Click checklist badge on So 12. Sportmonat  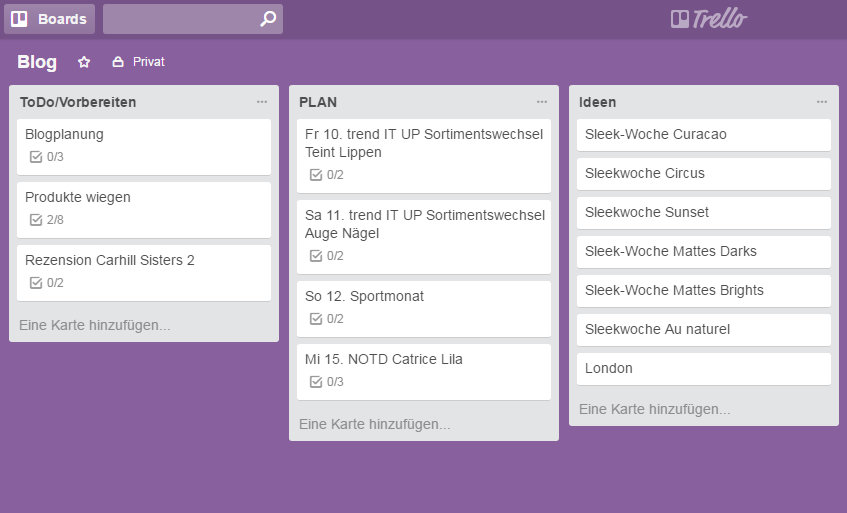327,319
